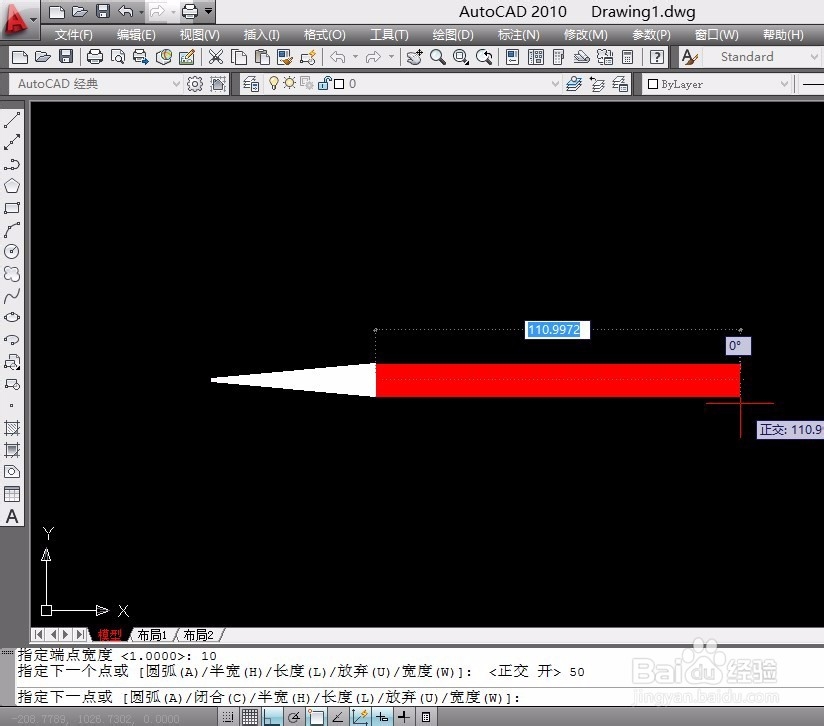Viewport: 824px width, 726px height.
Task: Switch to the 布局1 layout tab
Action: coord(152,635)
